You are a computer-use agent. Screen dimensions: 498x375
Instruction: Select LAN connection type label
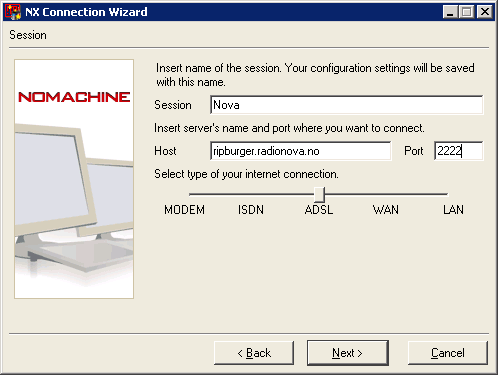point(453,210)
